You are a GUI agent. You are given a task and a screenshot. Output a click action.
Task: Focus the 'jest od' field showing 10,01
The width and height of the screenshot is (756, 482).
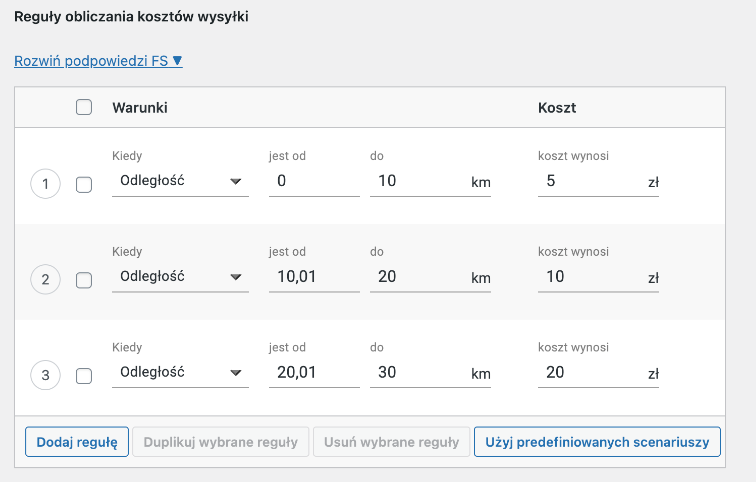(314, 277)
